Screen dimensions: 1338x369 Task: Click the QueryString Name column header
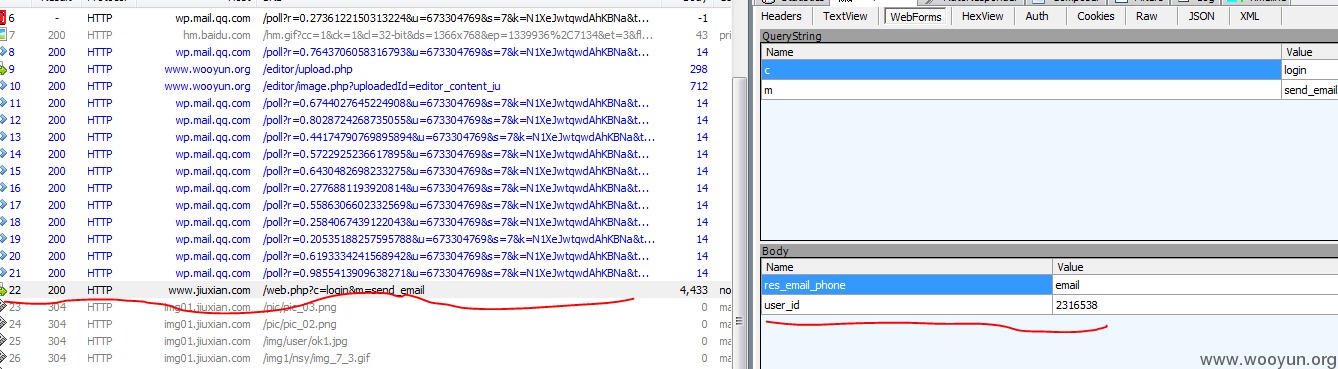1021,51
